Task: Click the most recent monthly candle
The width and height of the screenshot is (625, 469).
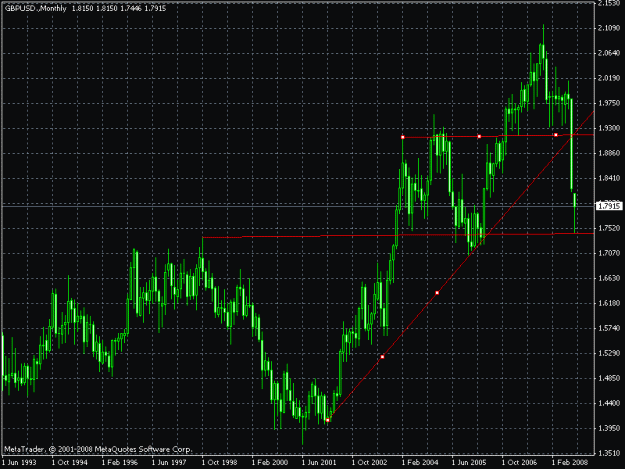Action: 575,213
